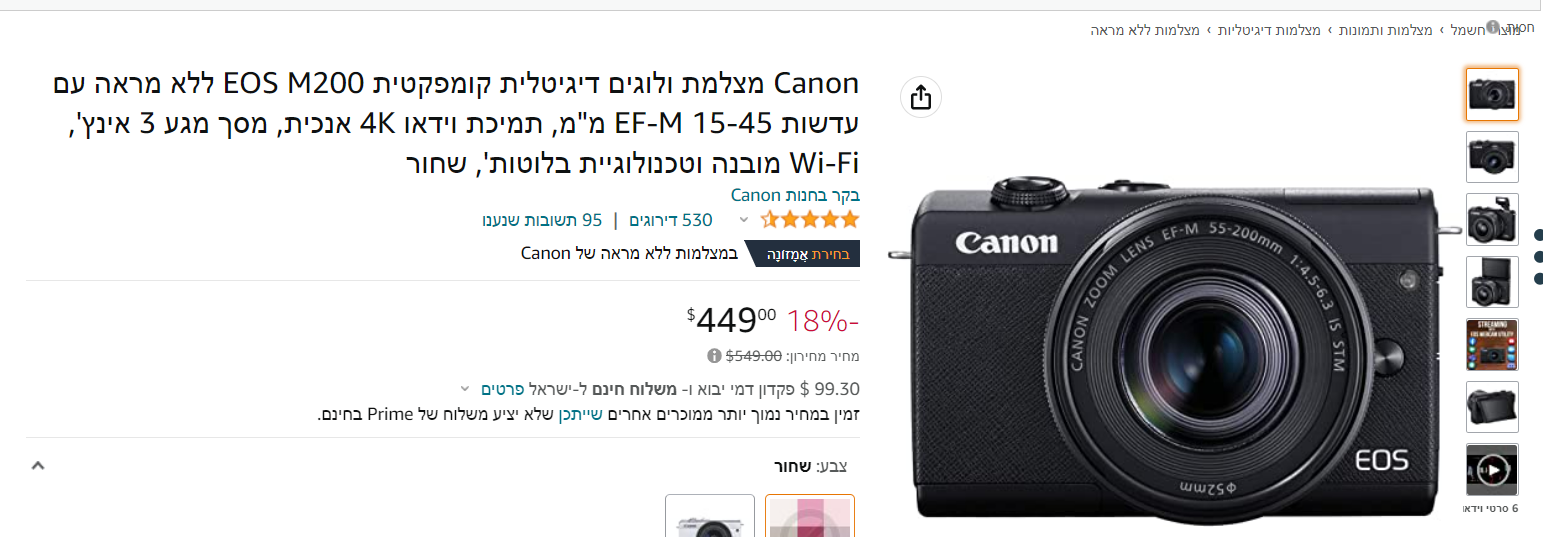The height and width of the screenshot is (537, 1543).
Task: Click the five-star rating icons
Action: pos(810,219)
